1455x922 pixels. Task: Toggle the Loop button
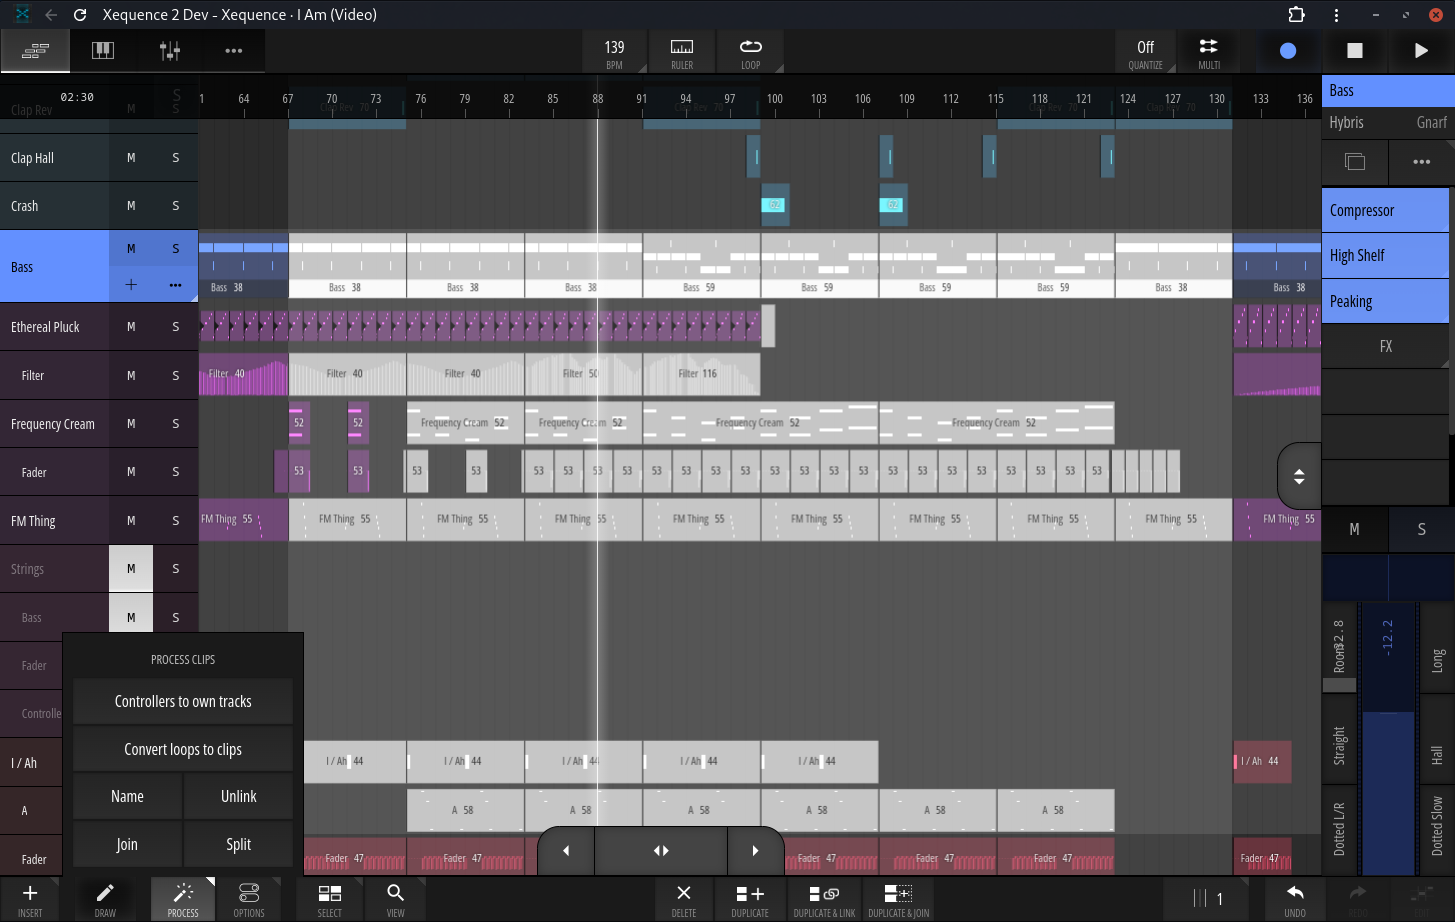coord(750,52)
